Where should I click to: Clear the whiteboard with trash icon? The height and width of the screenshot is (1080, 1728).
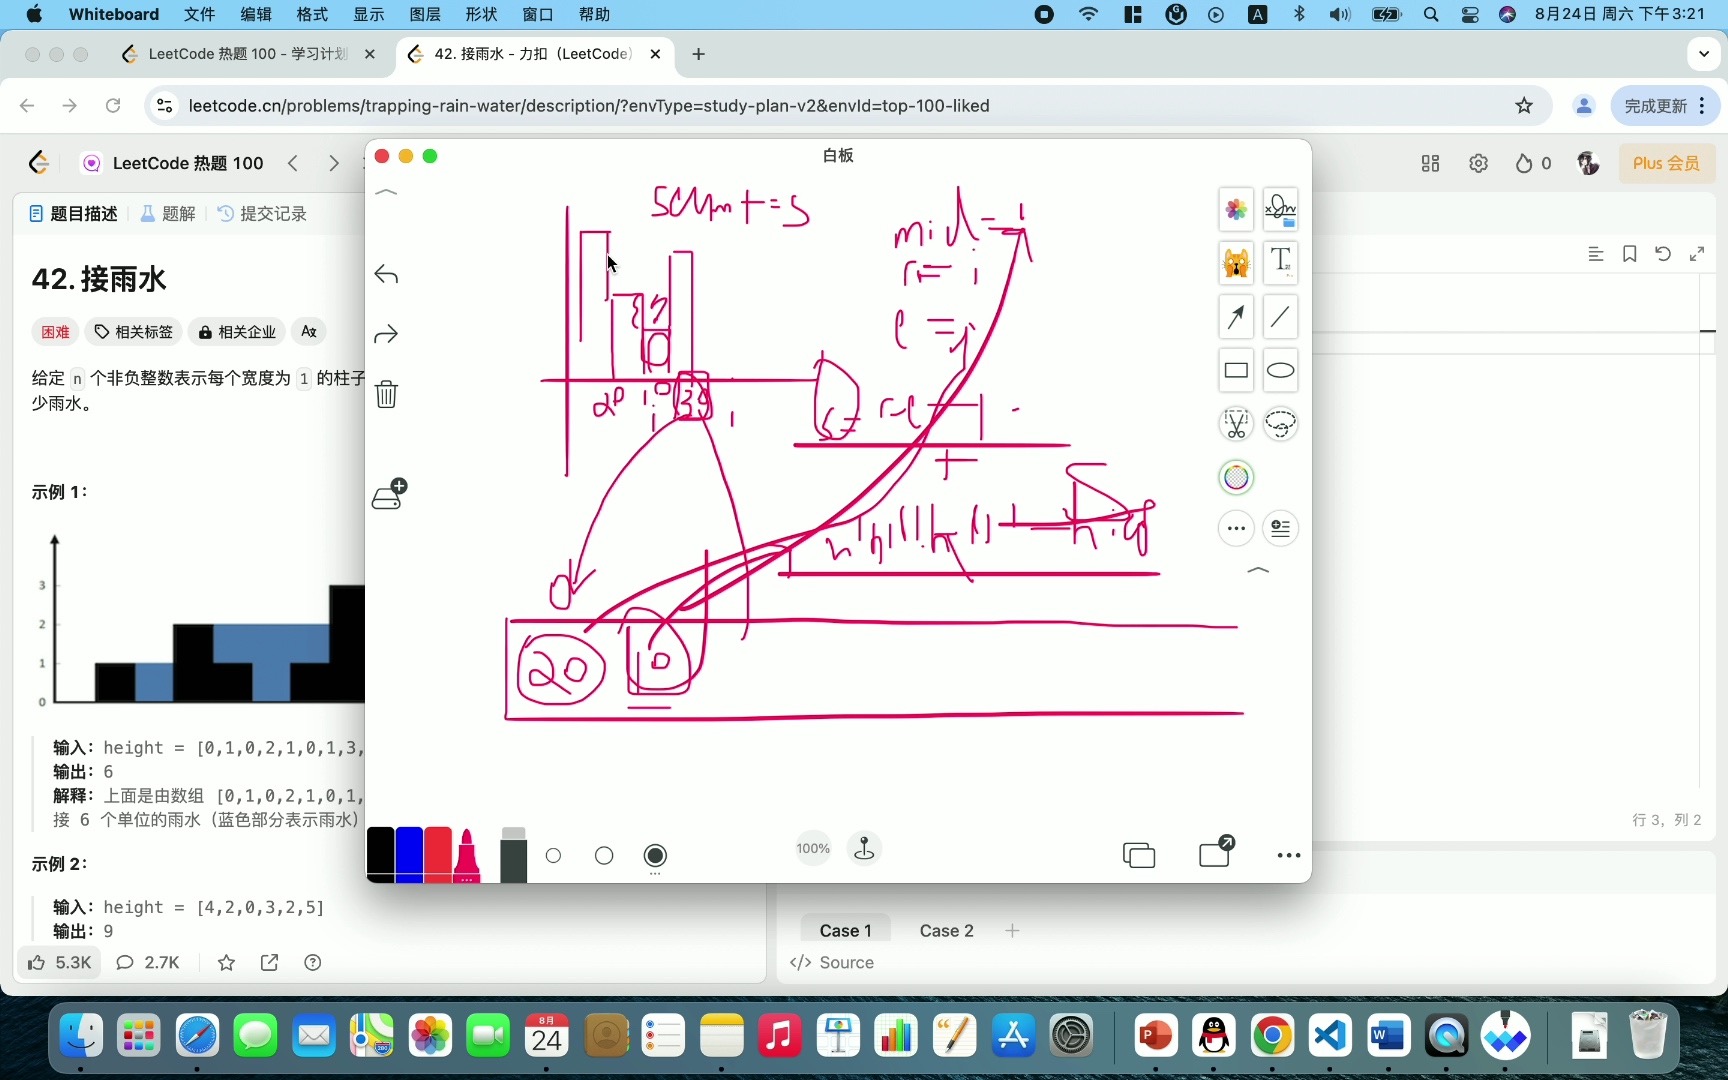tap(386, 393)
